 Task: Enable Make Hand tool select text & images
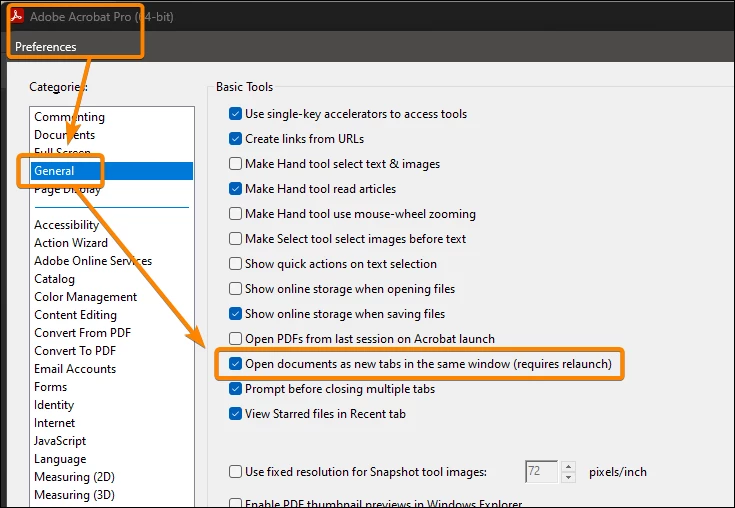coord(235,164)
